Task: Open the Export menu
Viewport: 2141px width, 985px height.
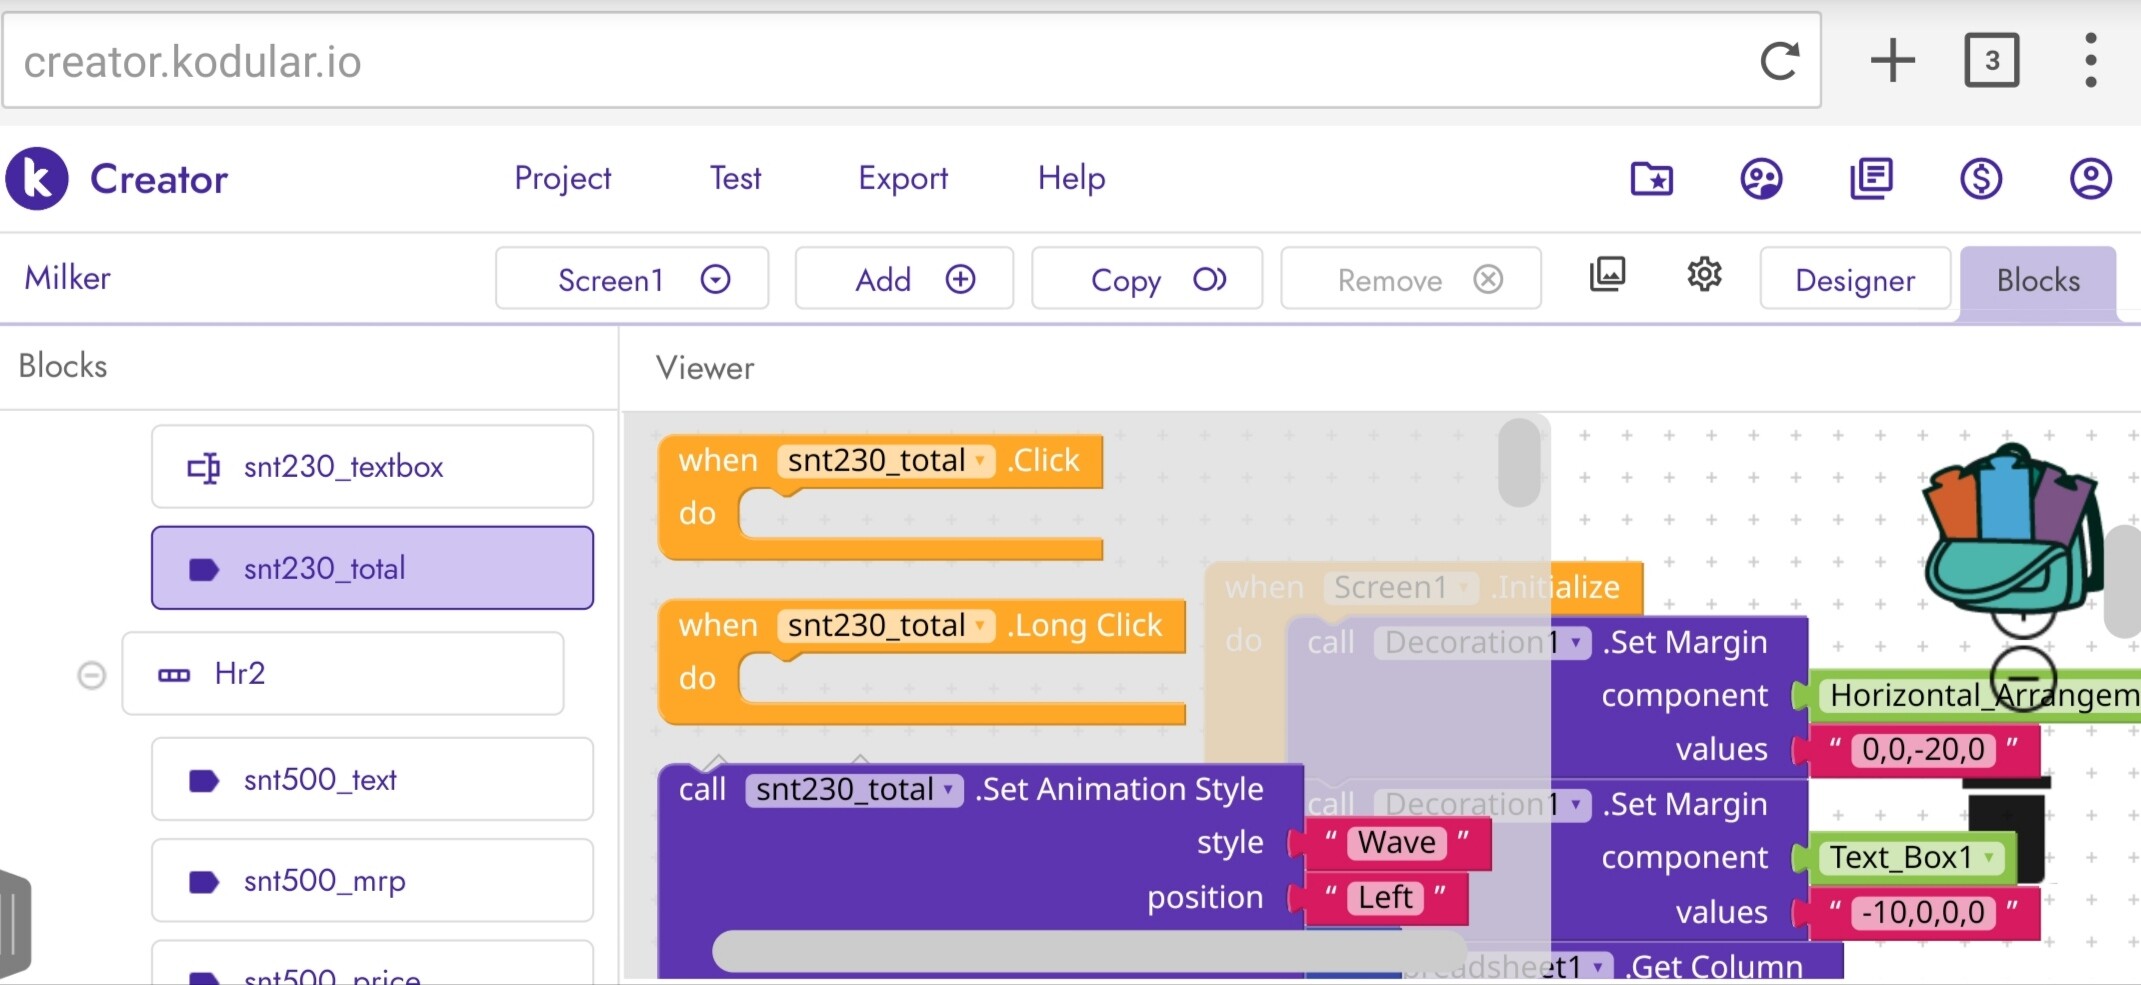Action: (903, 178)
